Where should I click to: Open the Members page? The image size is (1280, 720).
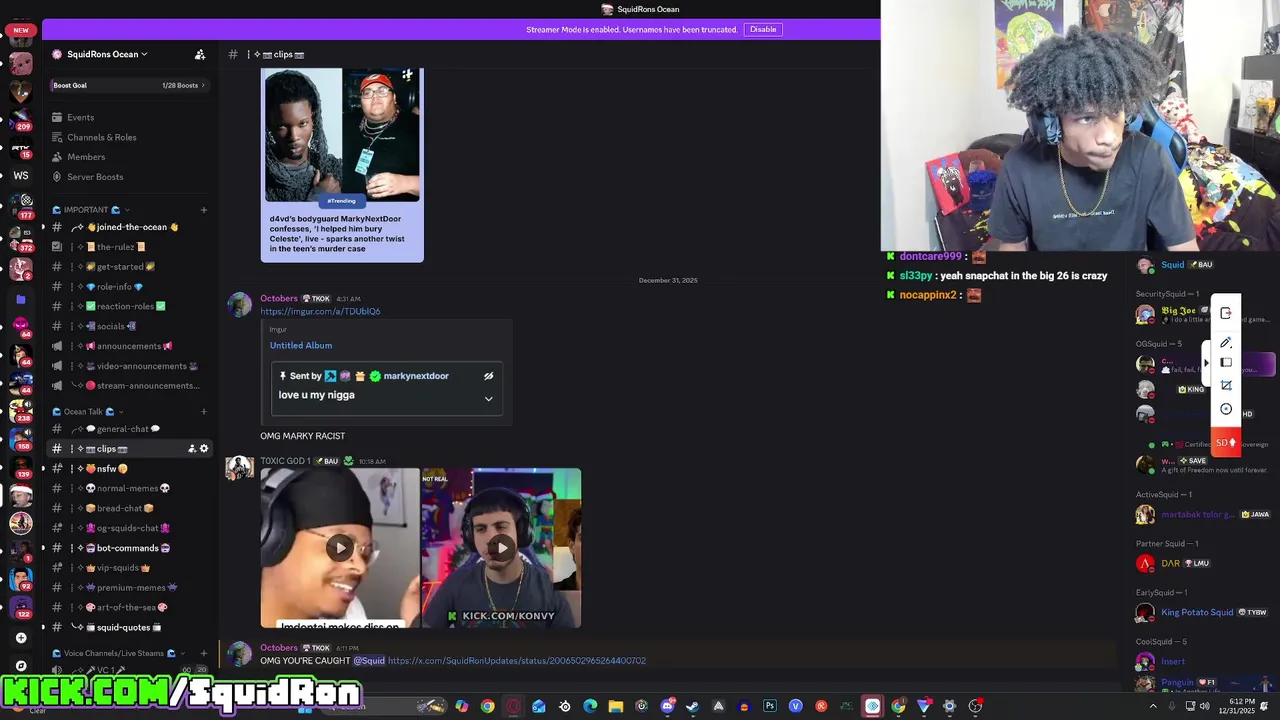pyautogui.click(x=85, y=157)
